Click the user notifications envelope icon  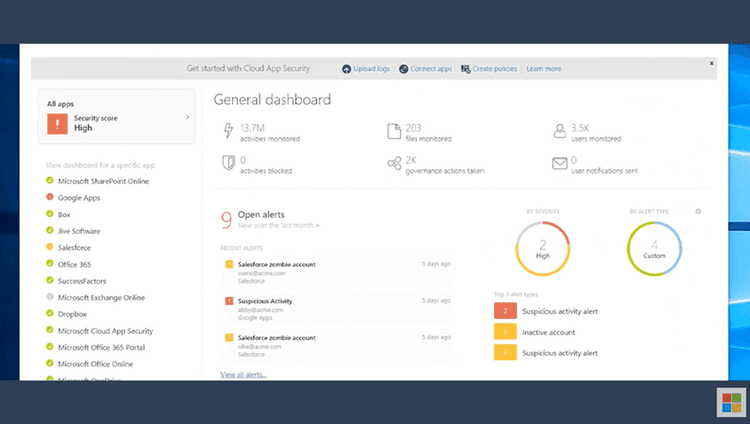559,163
